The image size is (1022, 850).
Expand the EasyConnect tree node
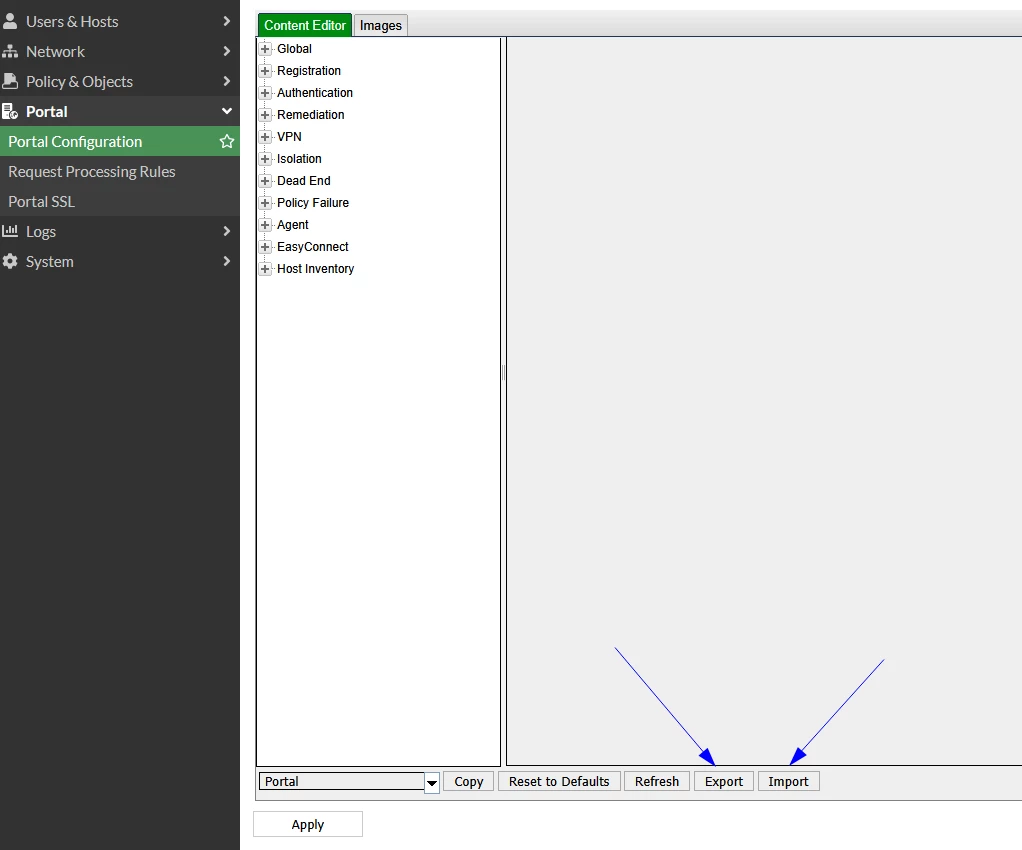(265, 247)
